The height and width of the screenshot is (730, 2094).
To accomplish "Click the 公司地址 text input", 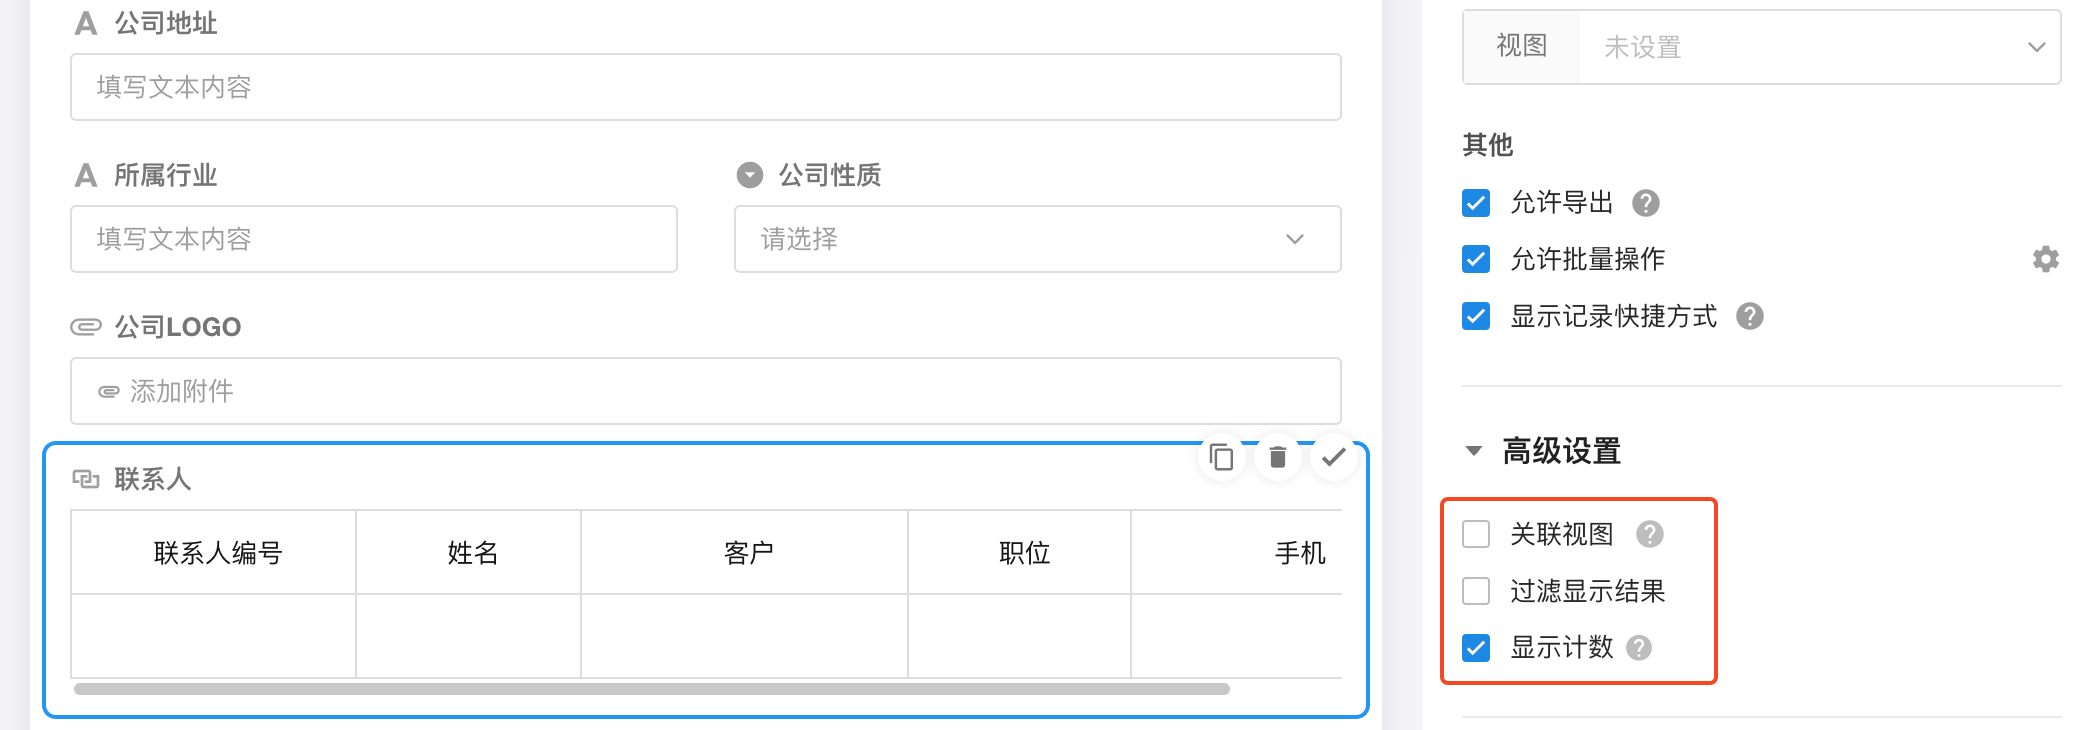I will click(705, 87).
